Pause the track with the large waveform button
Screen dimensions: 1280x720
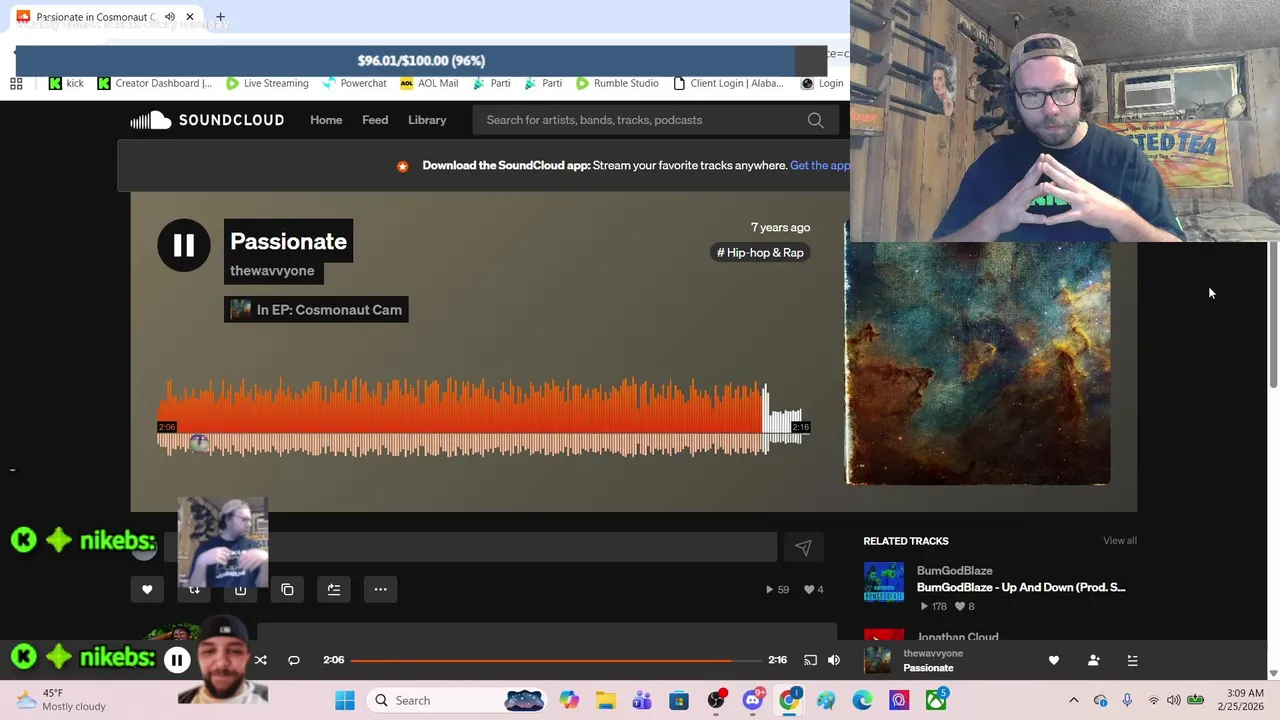tap(183, 245)
